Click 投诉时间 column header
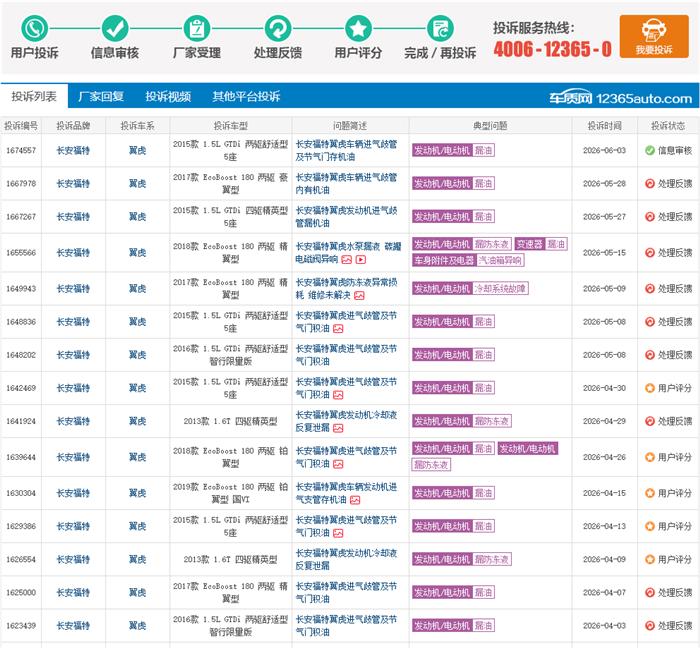 pyautogui.click(x=604, y=126)
